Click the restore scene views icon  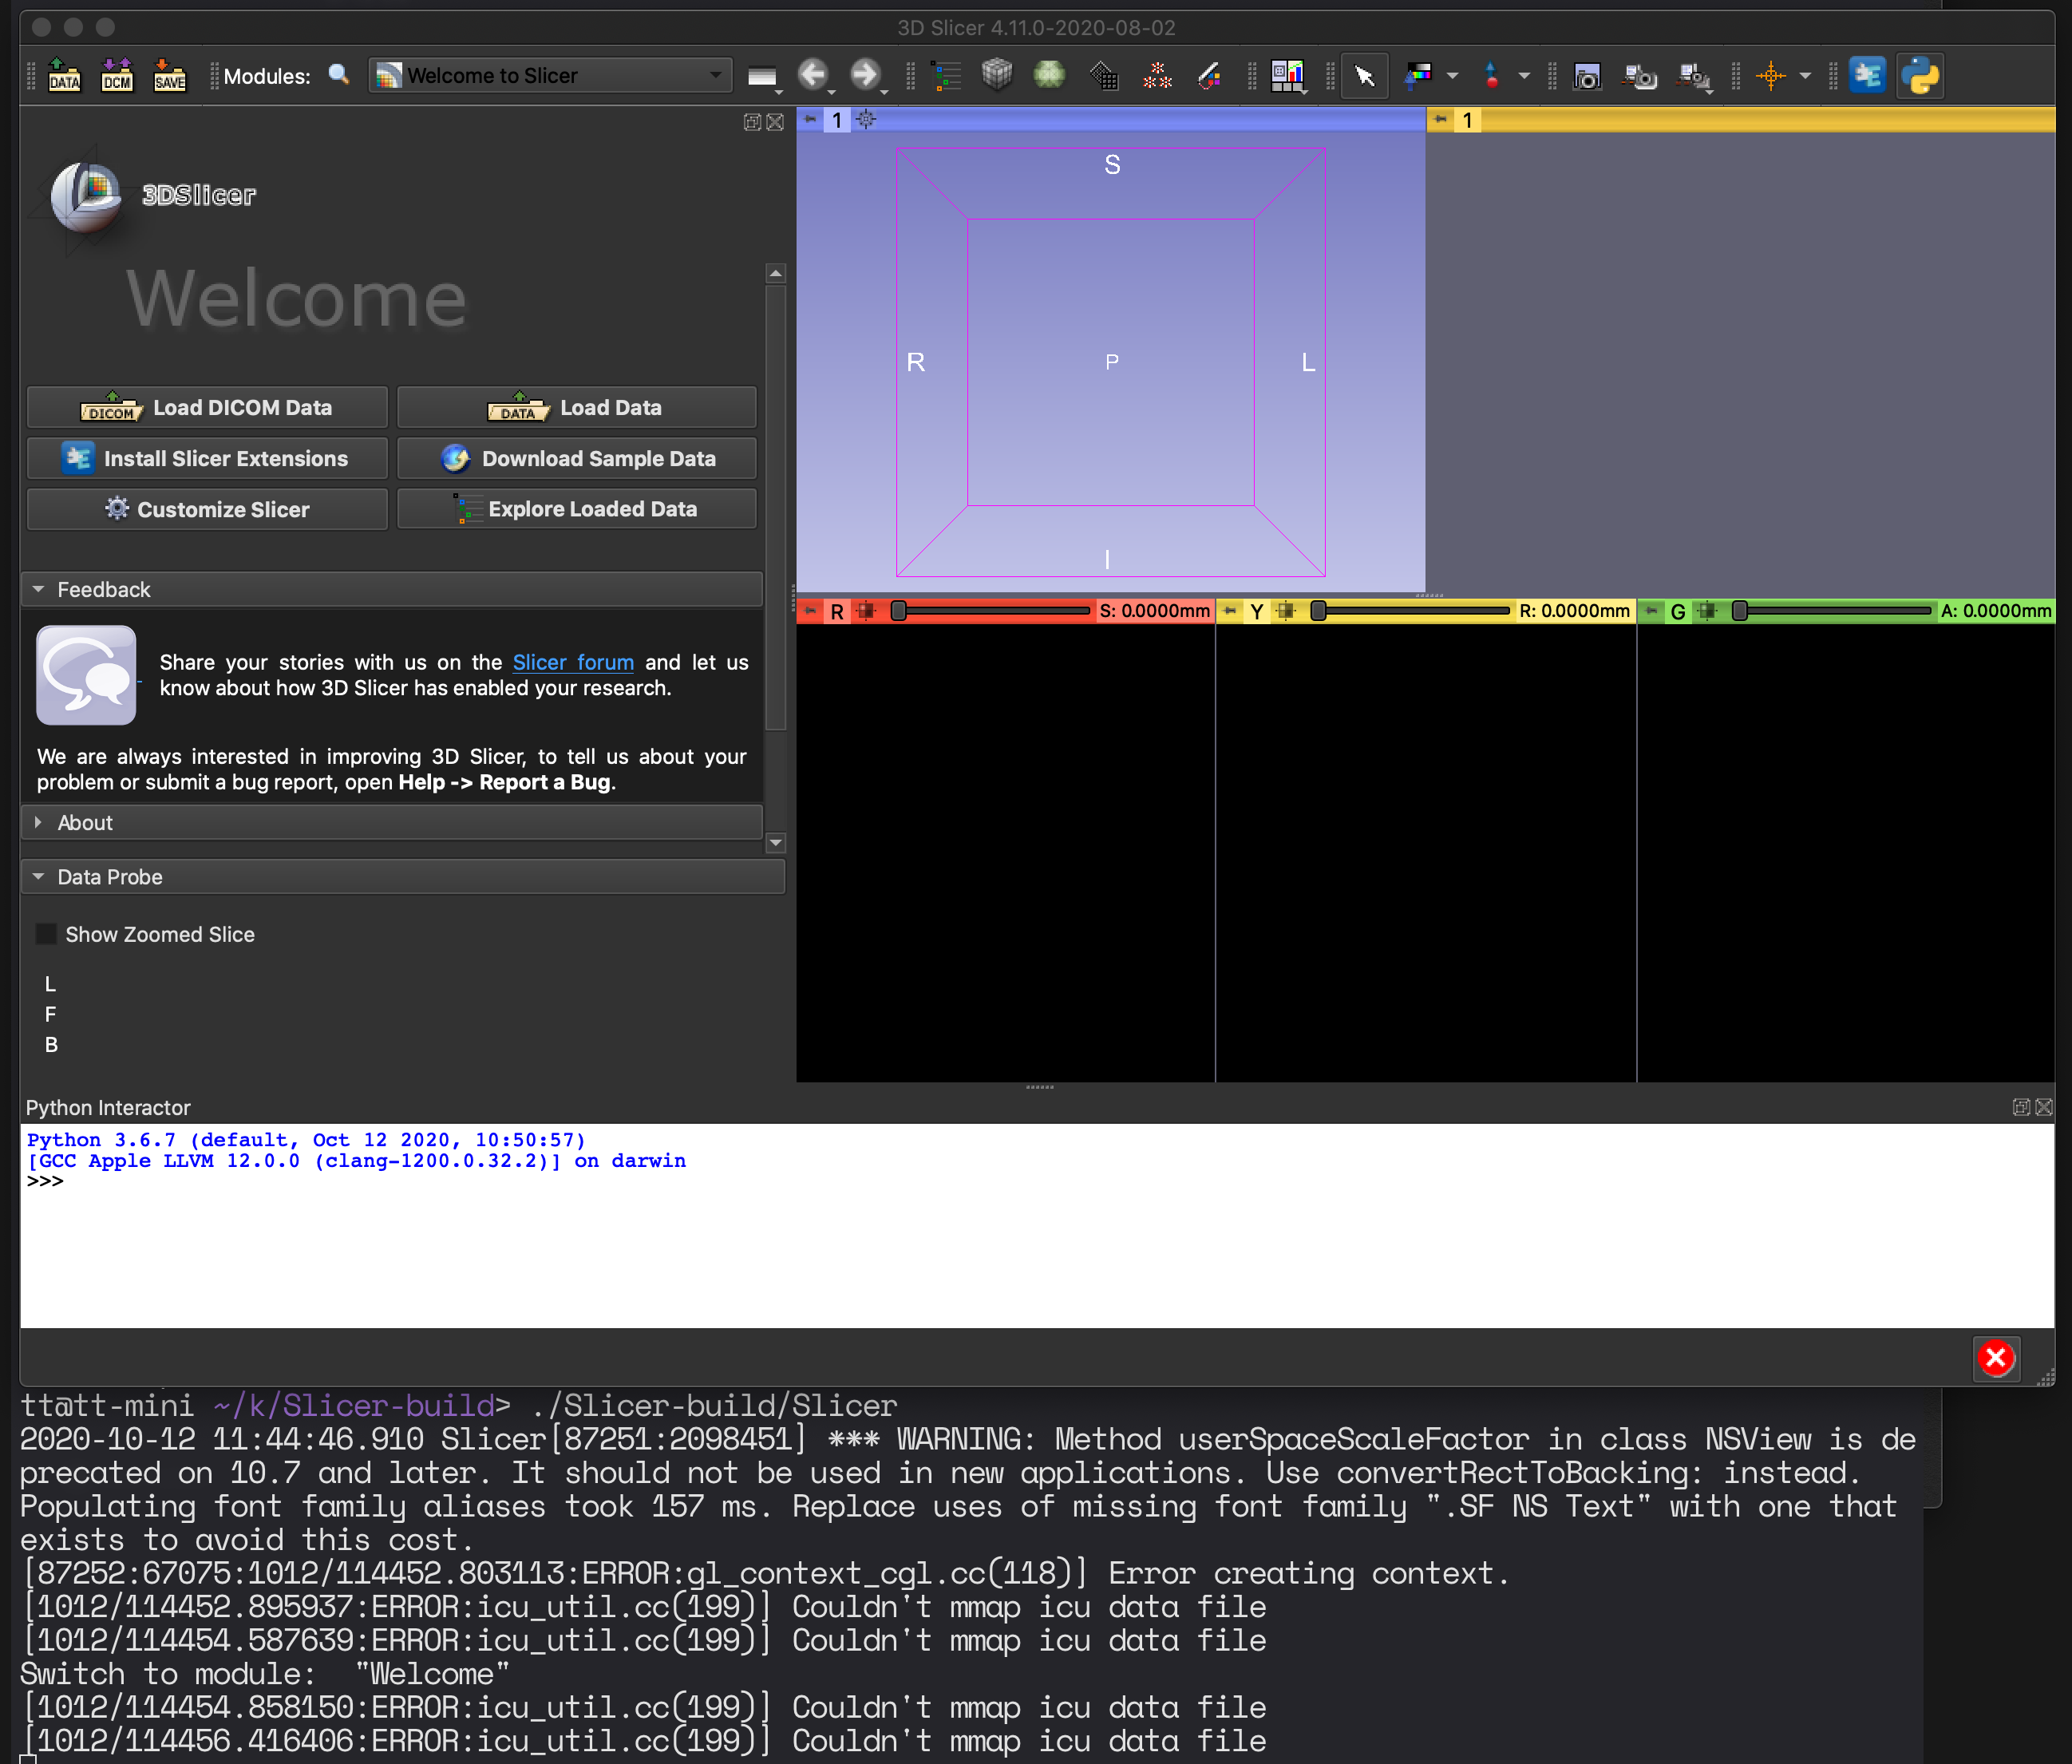(1694, 76)
